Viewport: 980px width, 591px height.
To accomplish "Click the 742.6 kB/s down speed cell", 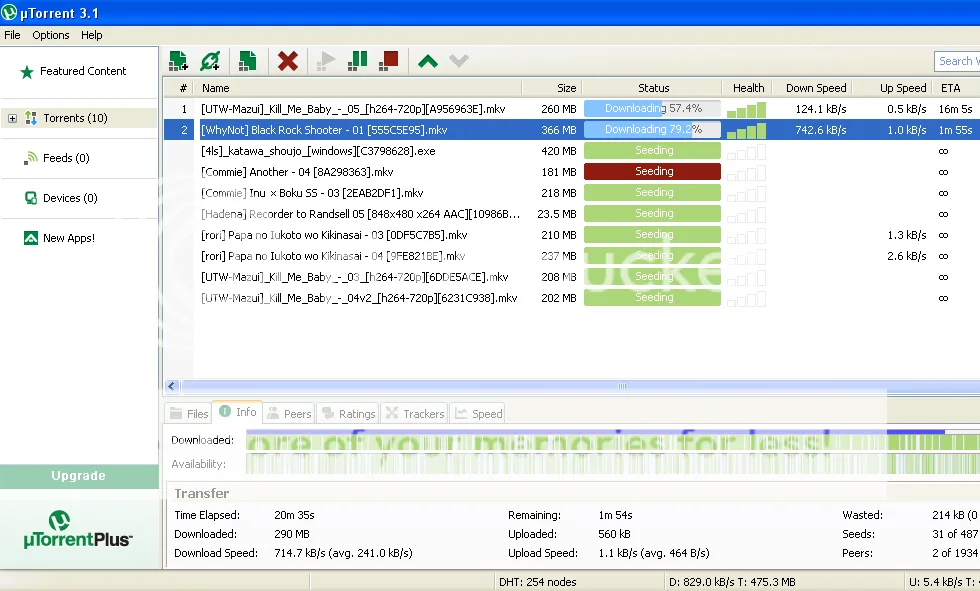I will [821, 130].
